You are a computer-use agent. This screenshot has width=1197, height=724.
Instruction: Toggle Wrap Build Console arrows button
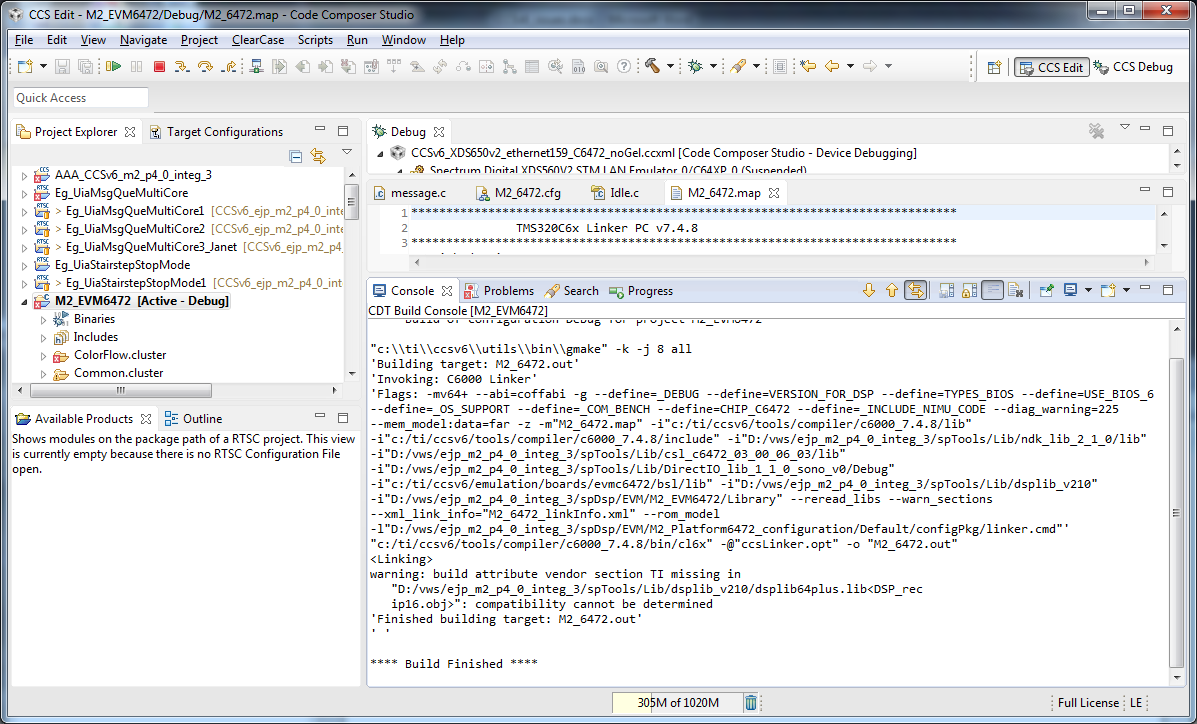click(915, 290)
